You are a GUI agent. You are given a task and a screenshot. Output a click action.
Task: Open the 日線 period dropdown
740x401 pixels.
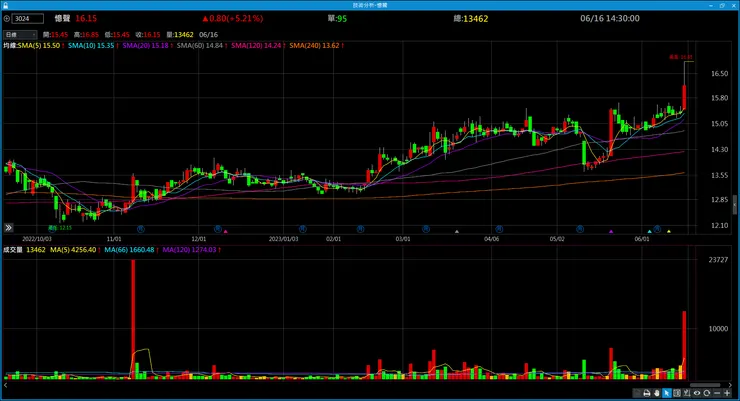point(20,34)
